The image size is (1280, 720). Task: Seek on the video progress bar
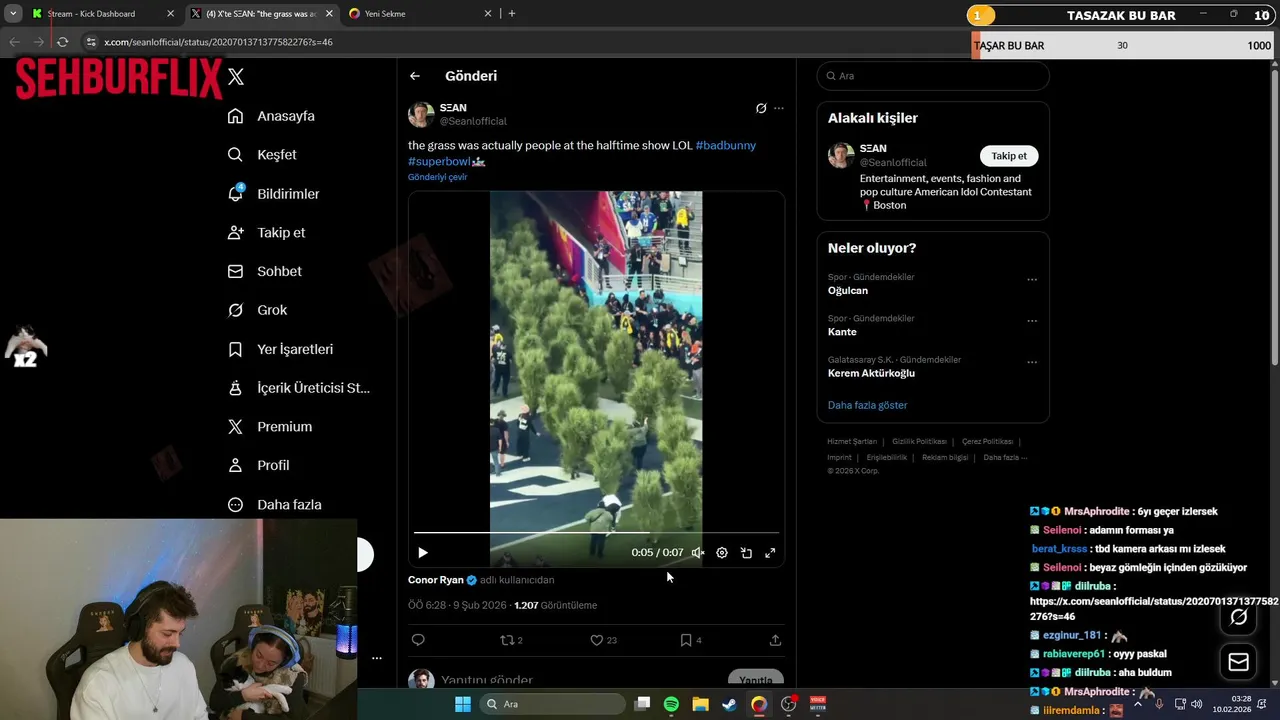pyautogui.click(x=596, y=533)
